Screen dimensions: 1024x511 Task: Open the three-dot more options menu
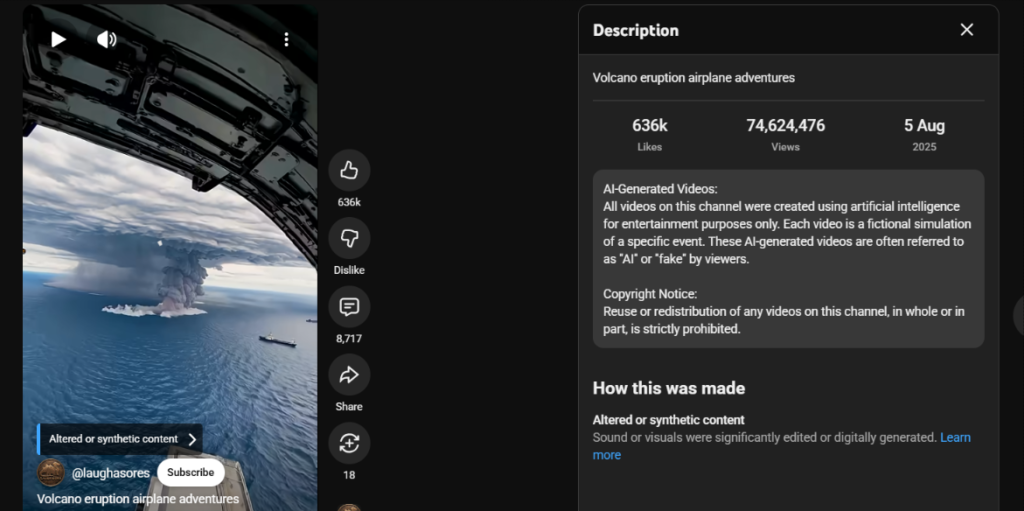coord(286,39)
